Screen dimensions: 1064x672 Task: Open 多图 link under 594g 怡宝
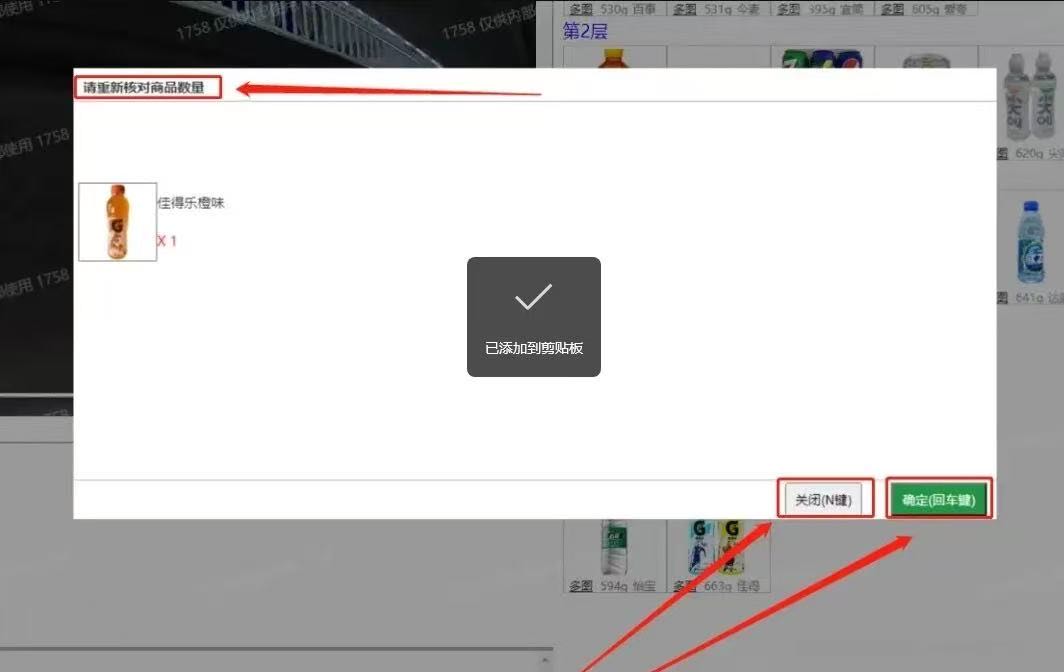(581, 586)
